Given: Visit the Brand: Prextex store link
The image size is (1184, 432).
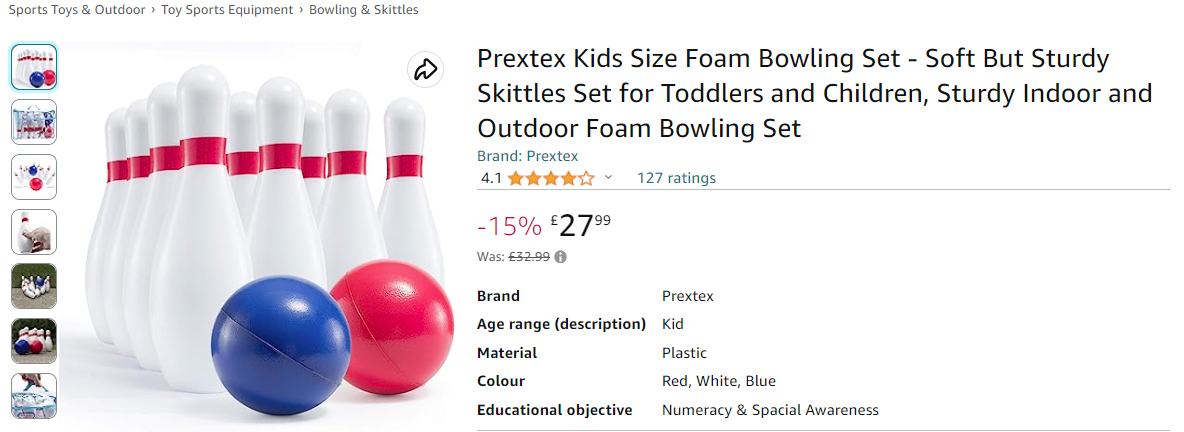Looking at the screenshot, I should pyautogui.click(x=527, y=156).
